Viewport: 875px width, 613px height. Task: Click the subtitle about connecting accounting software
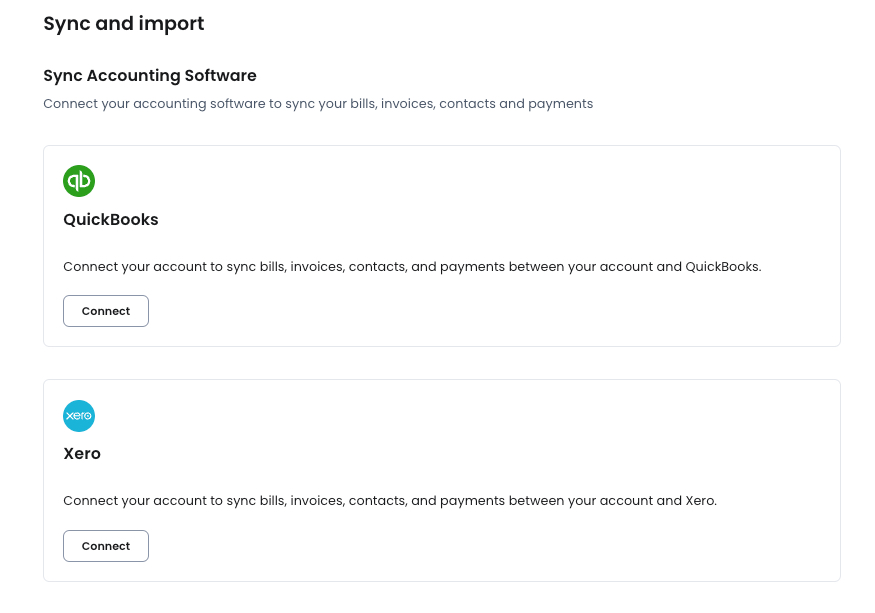[318, 104]
